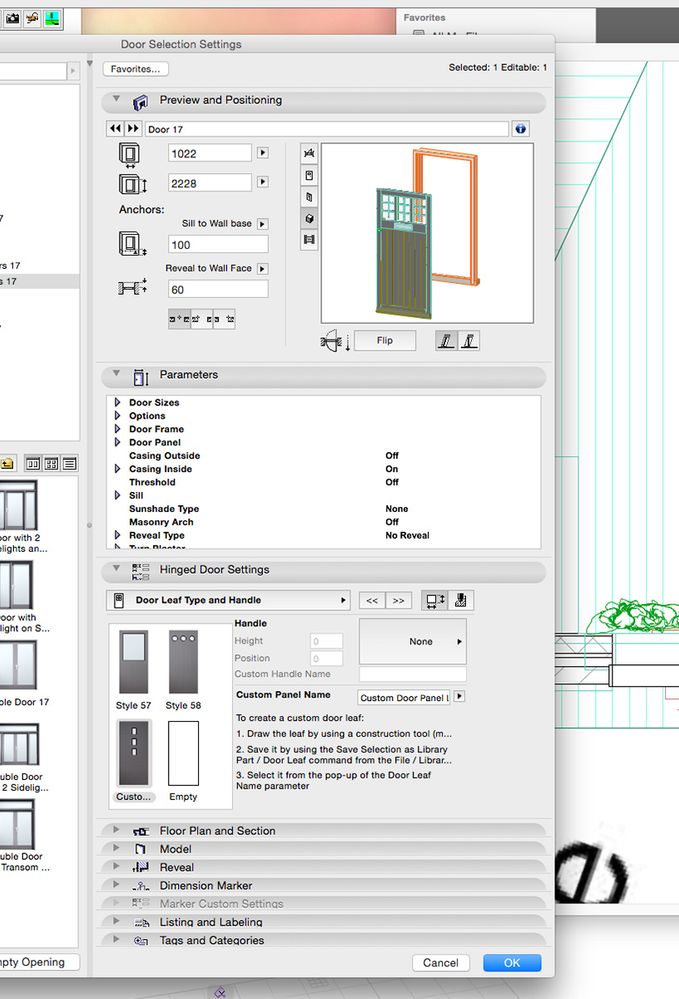Open the Door Leaf Type and Handle dropdown

(228, 601)
